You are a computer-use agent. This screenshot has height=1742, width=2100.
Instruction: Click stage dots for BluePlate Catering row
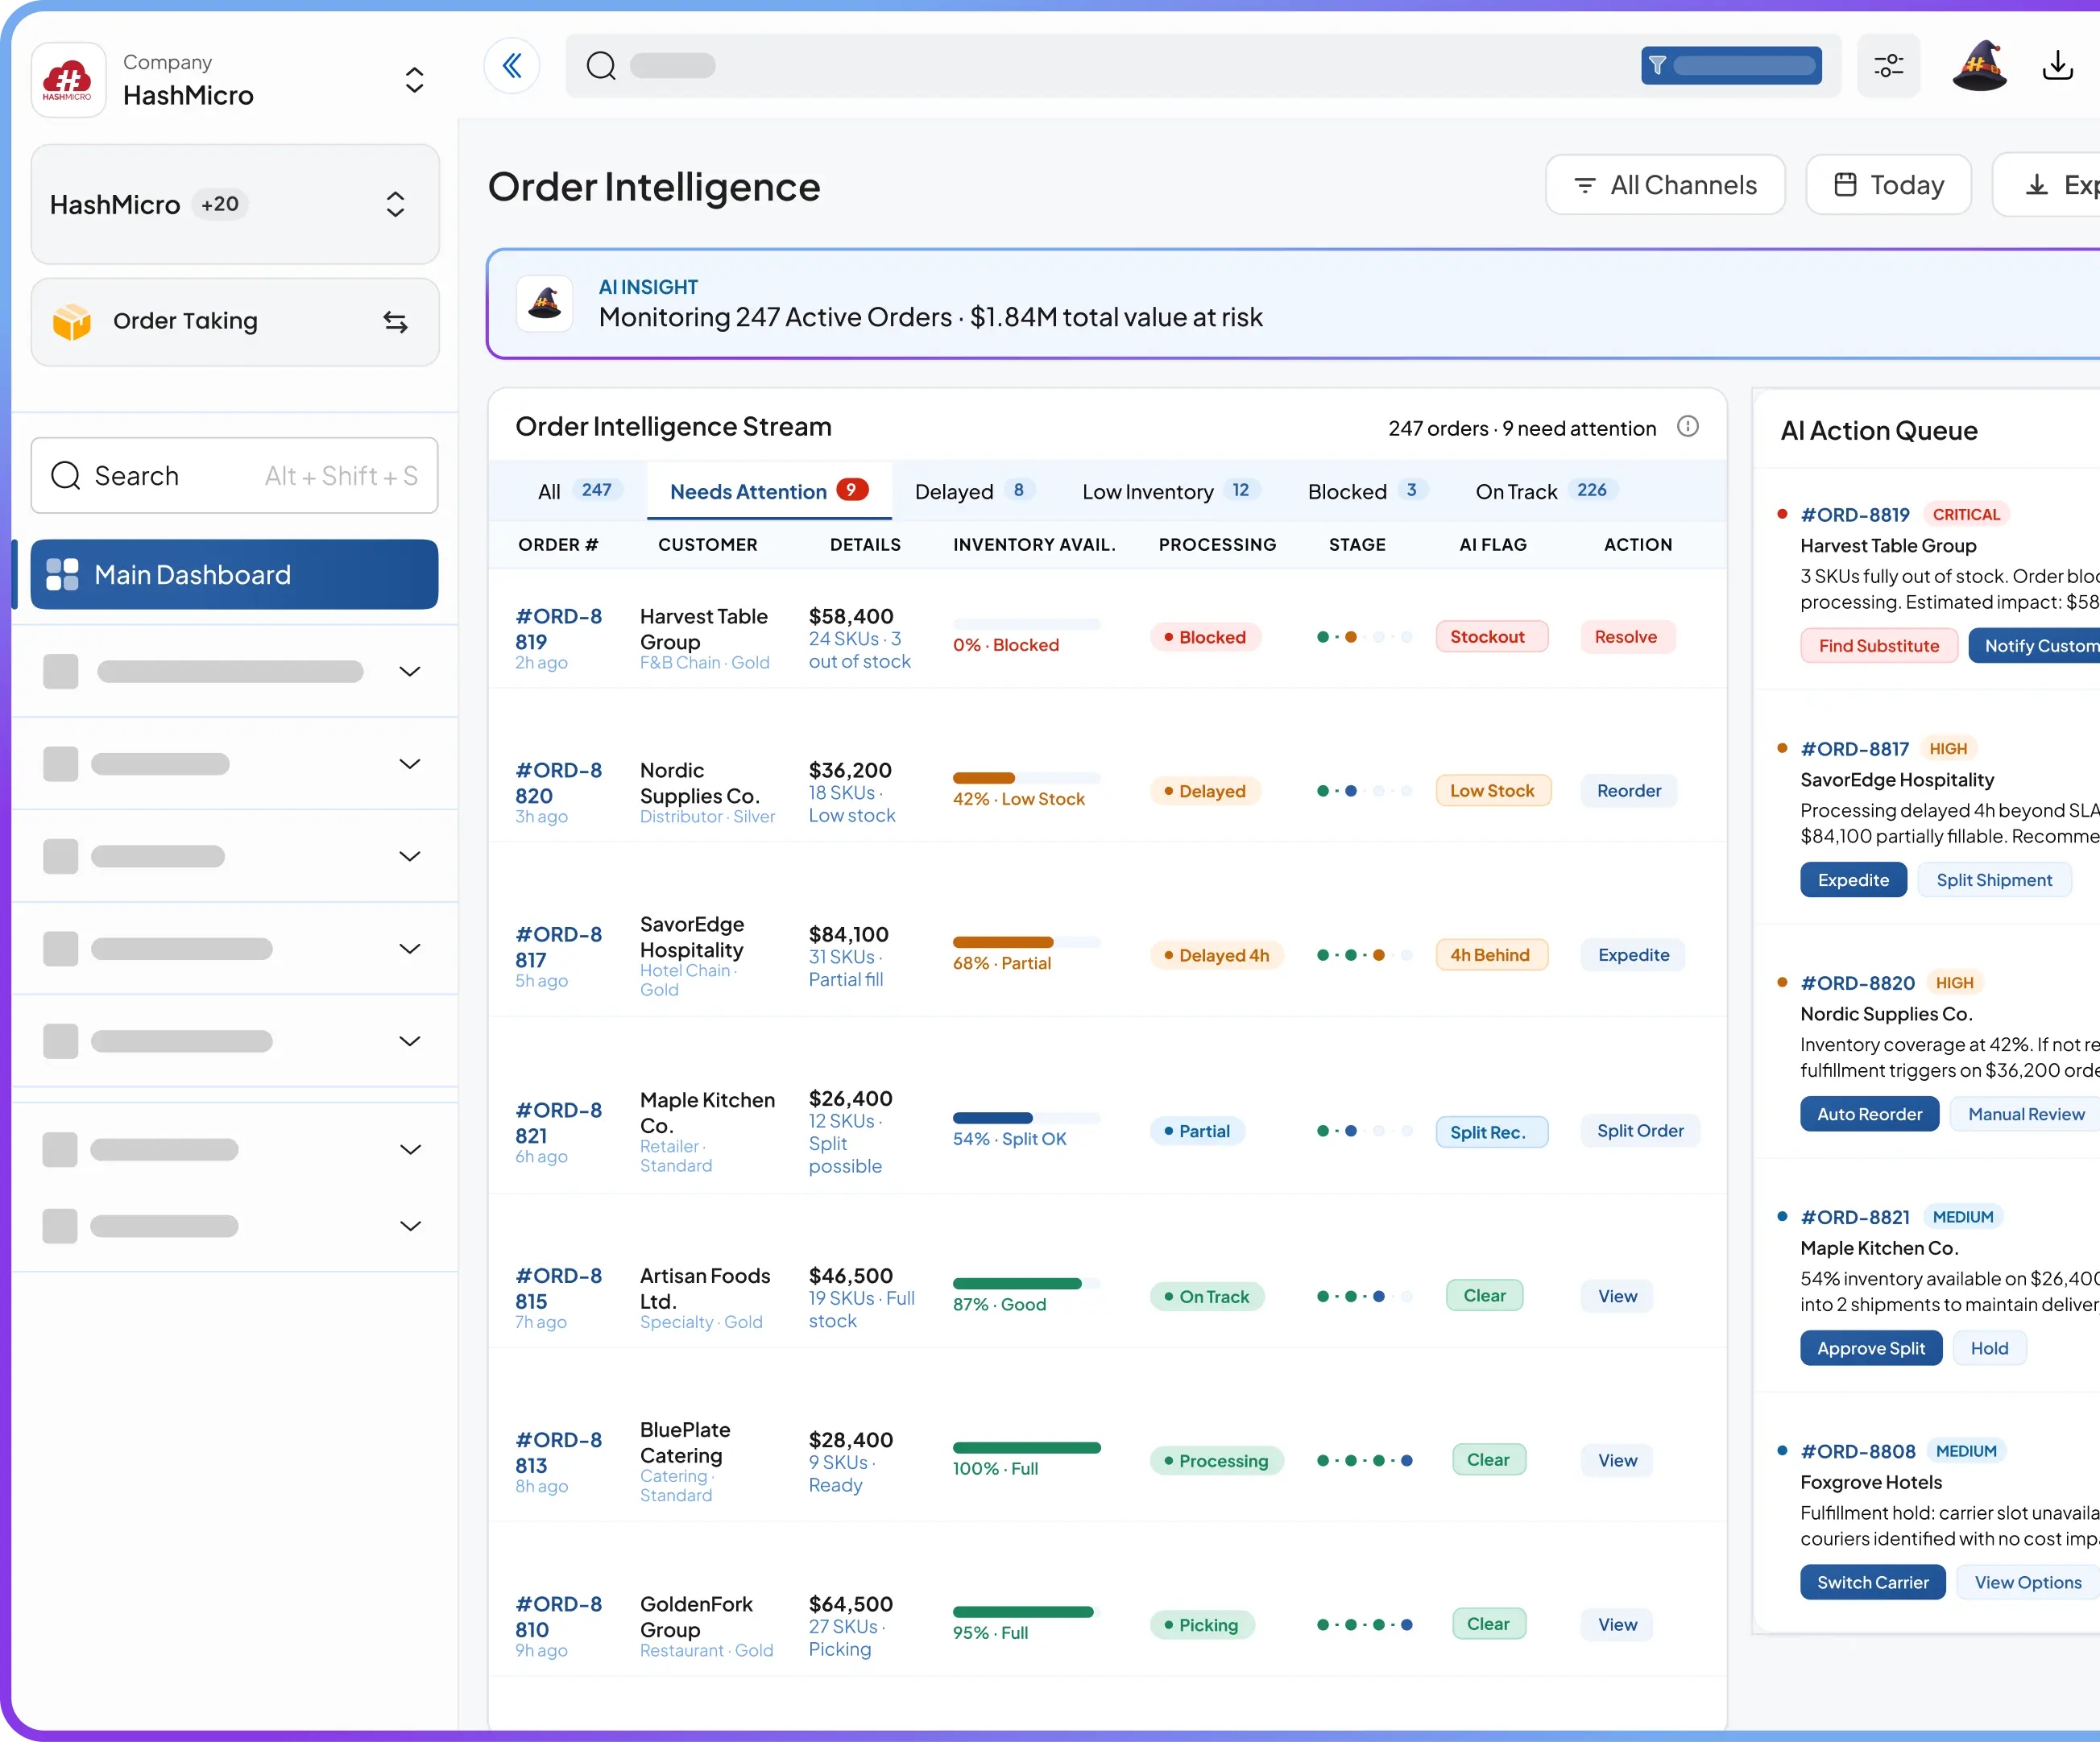tap(1364, 1461)
